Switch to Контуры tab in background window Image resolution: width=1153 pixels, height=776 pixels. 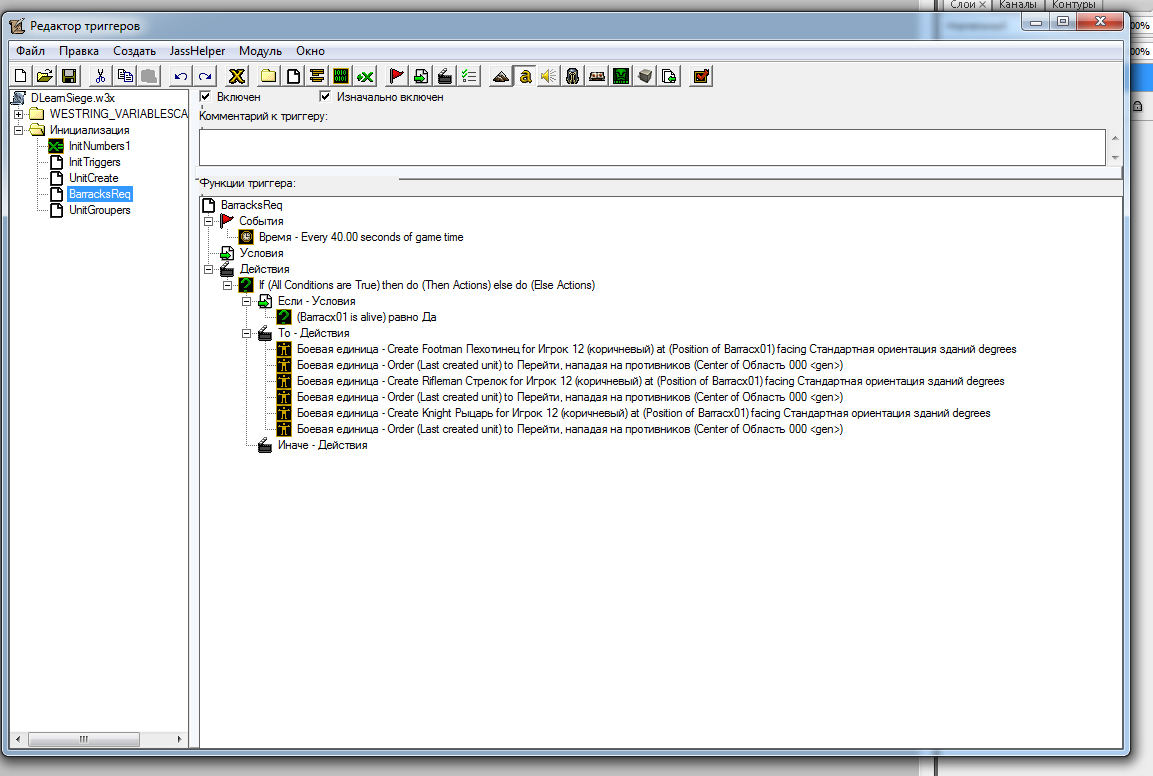coord(1074,4)
